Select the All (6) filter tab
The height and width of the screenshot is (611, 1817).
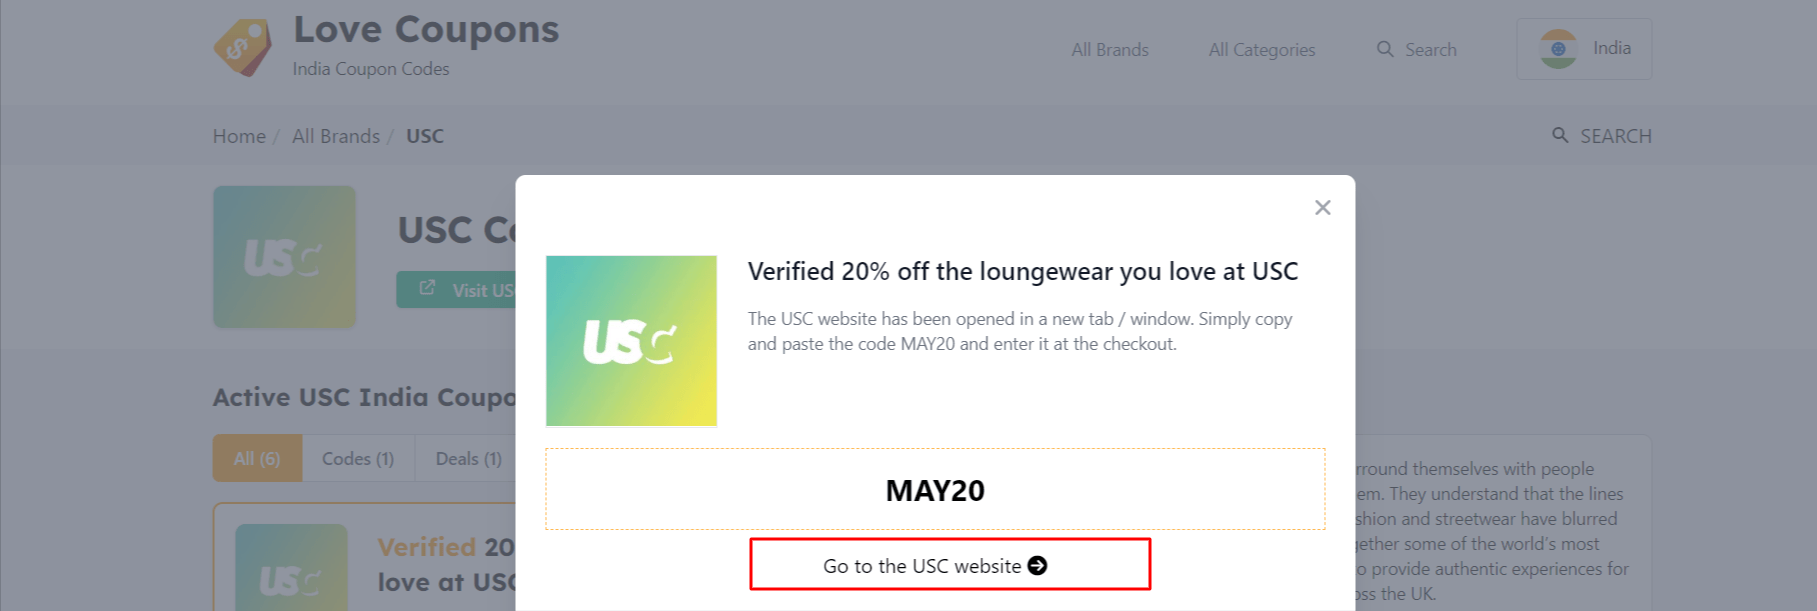click(x=256, y=458)
